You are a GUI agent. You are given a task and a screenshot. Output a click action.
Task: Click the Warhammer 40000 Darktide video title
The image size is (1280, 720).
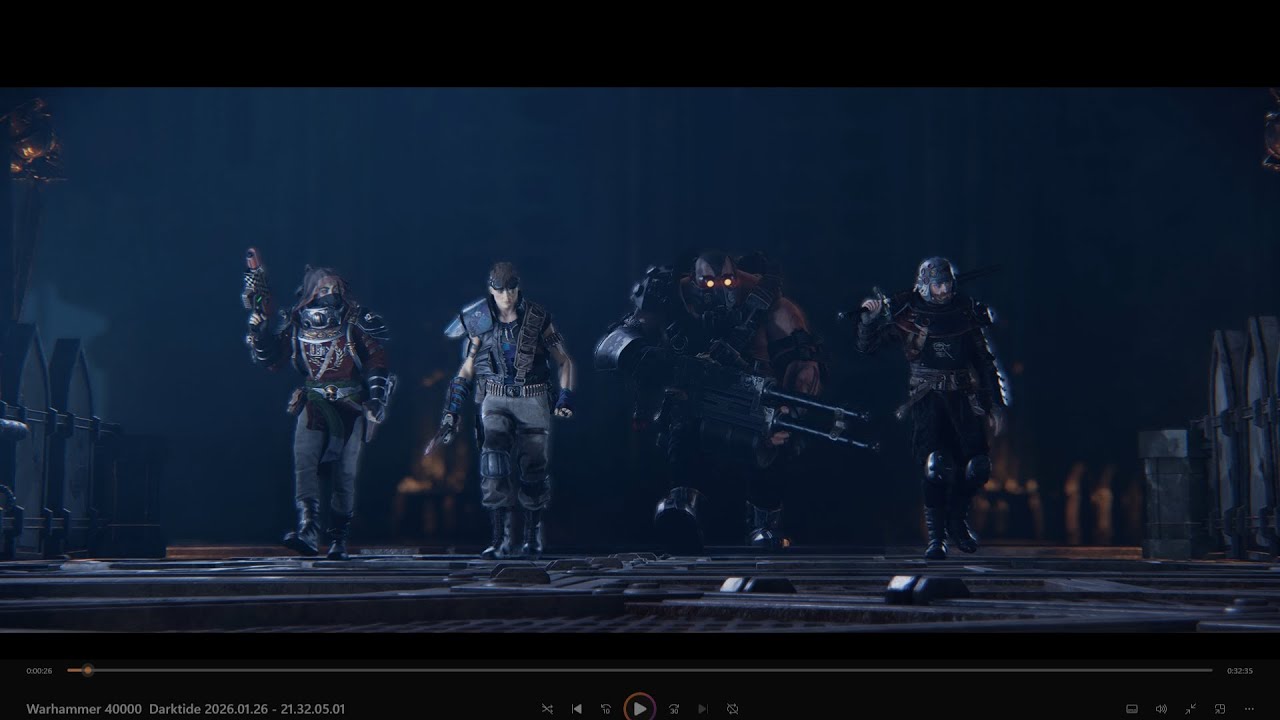(186, 709)
